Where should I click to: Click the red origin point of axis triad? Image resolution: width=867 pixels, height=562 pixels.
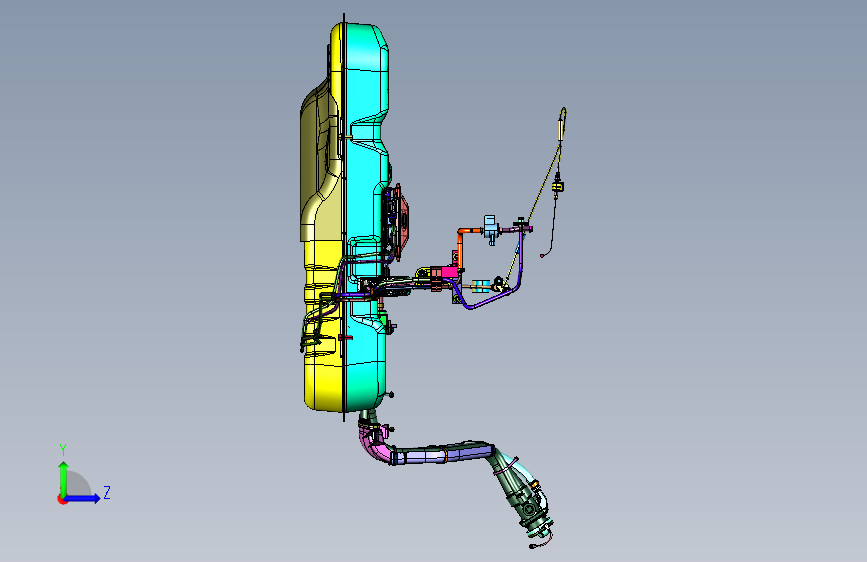click(62, 499)
